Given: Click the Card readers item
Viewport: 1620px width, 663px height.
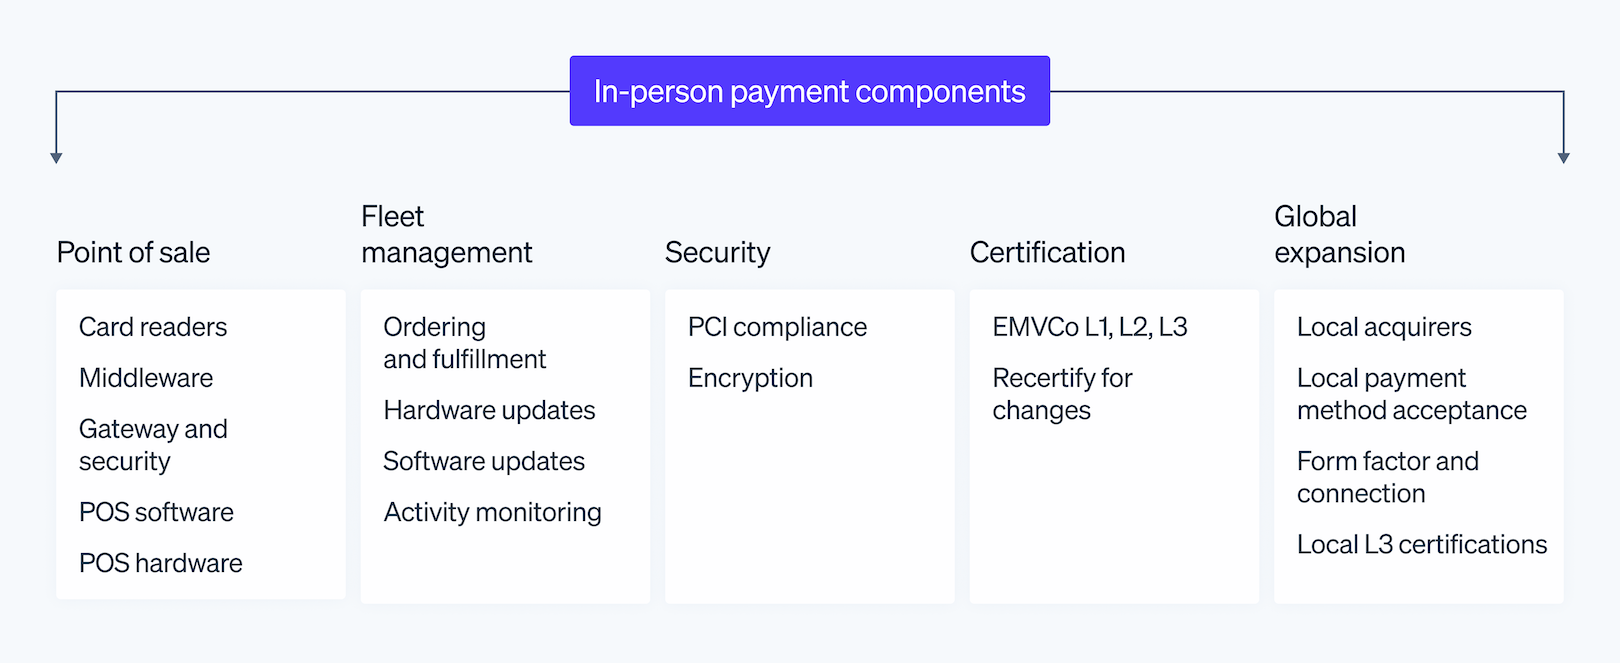Looking at the screenshot, I should click(x=153, y=327).
